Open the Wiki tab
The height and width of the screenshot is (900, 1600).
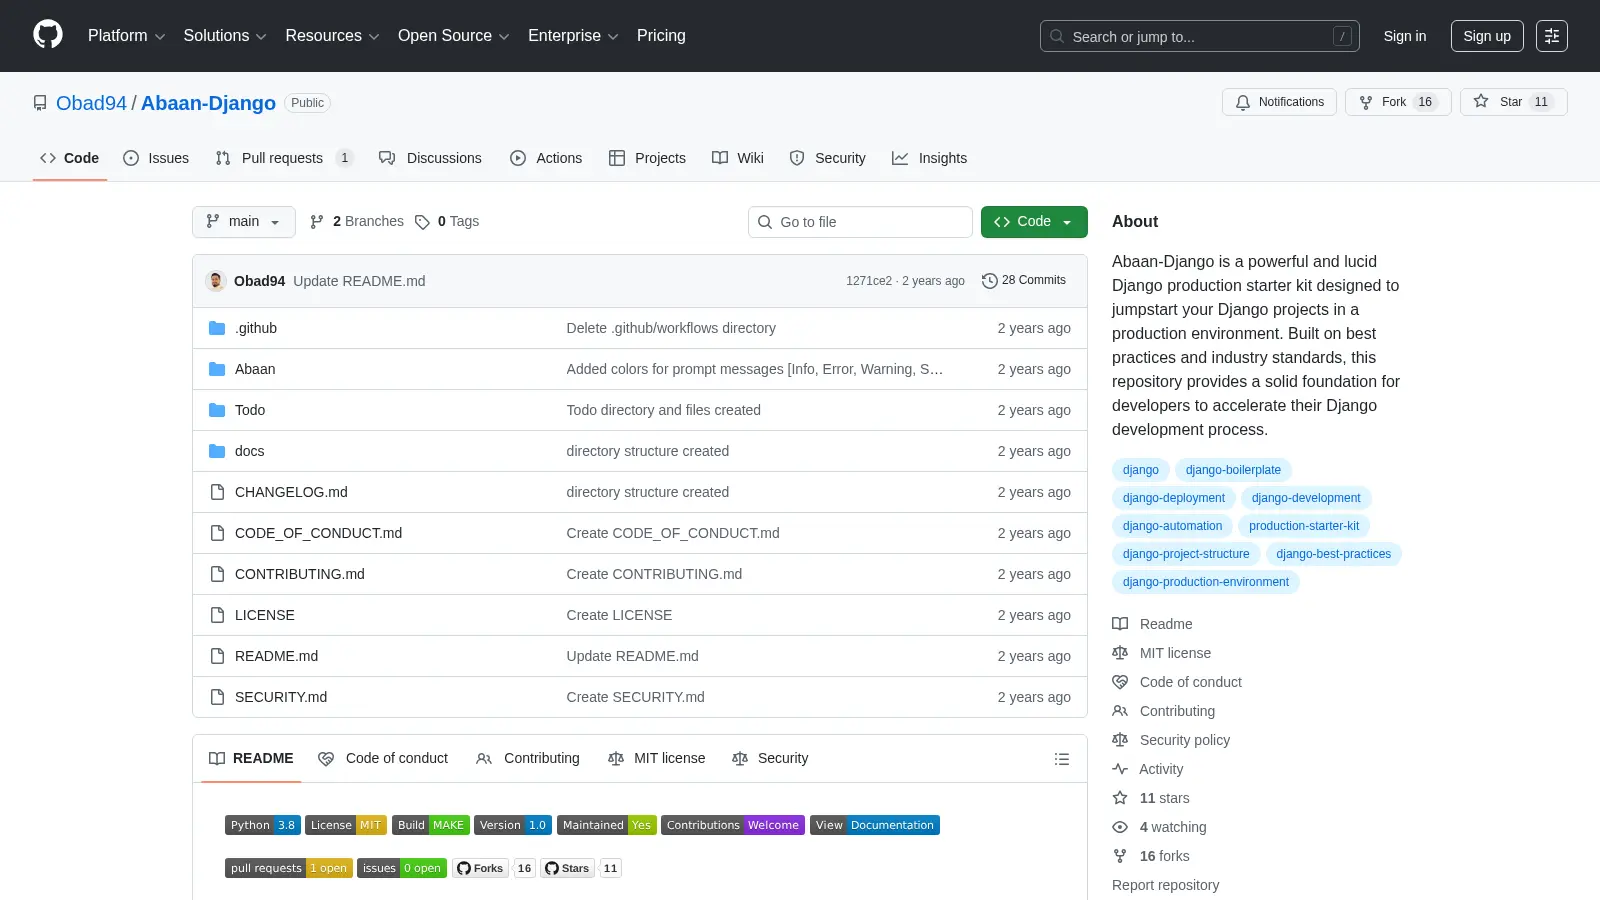pyautogui.click(x=738, y=158)
